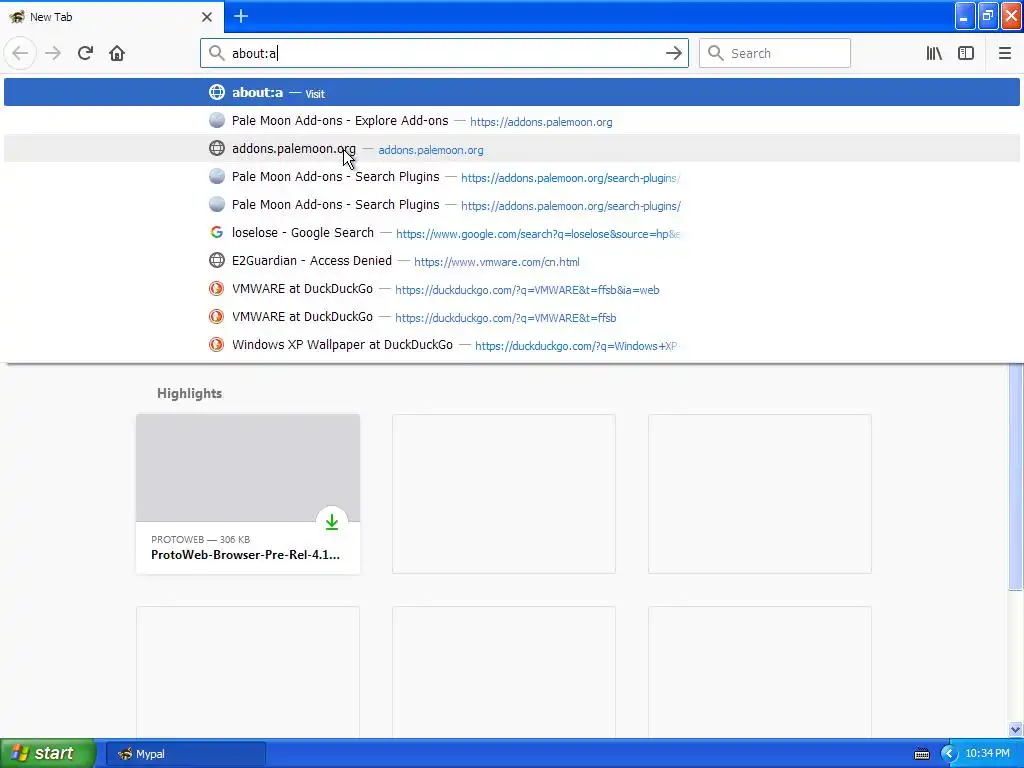Open a new tab with plus button

[241, 16]
